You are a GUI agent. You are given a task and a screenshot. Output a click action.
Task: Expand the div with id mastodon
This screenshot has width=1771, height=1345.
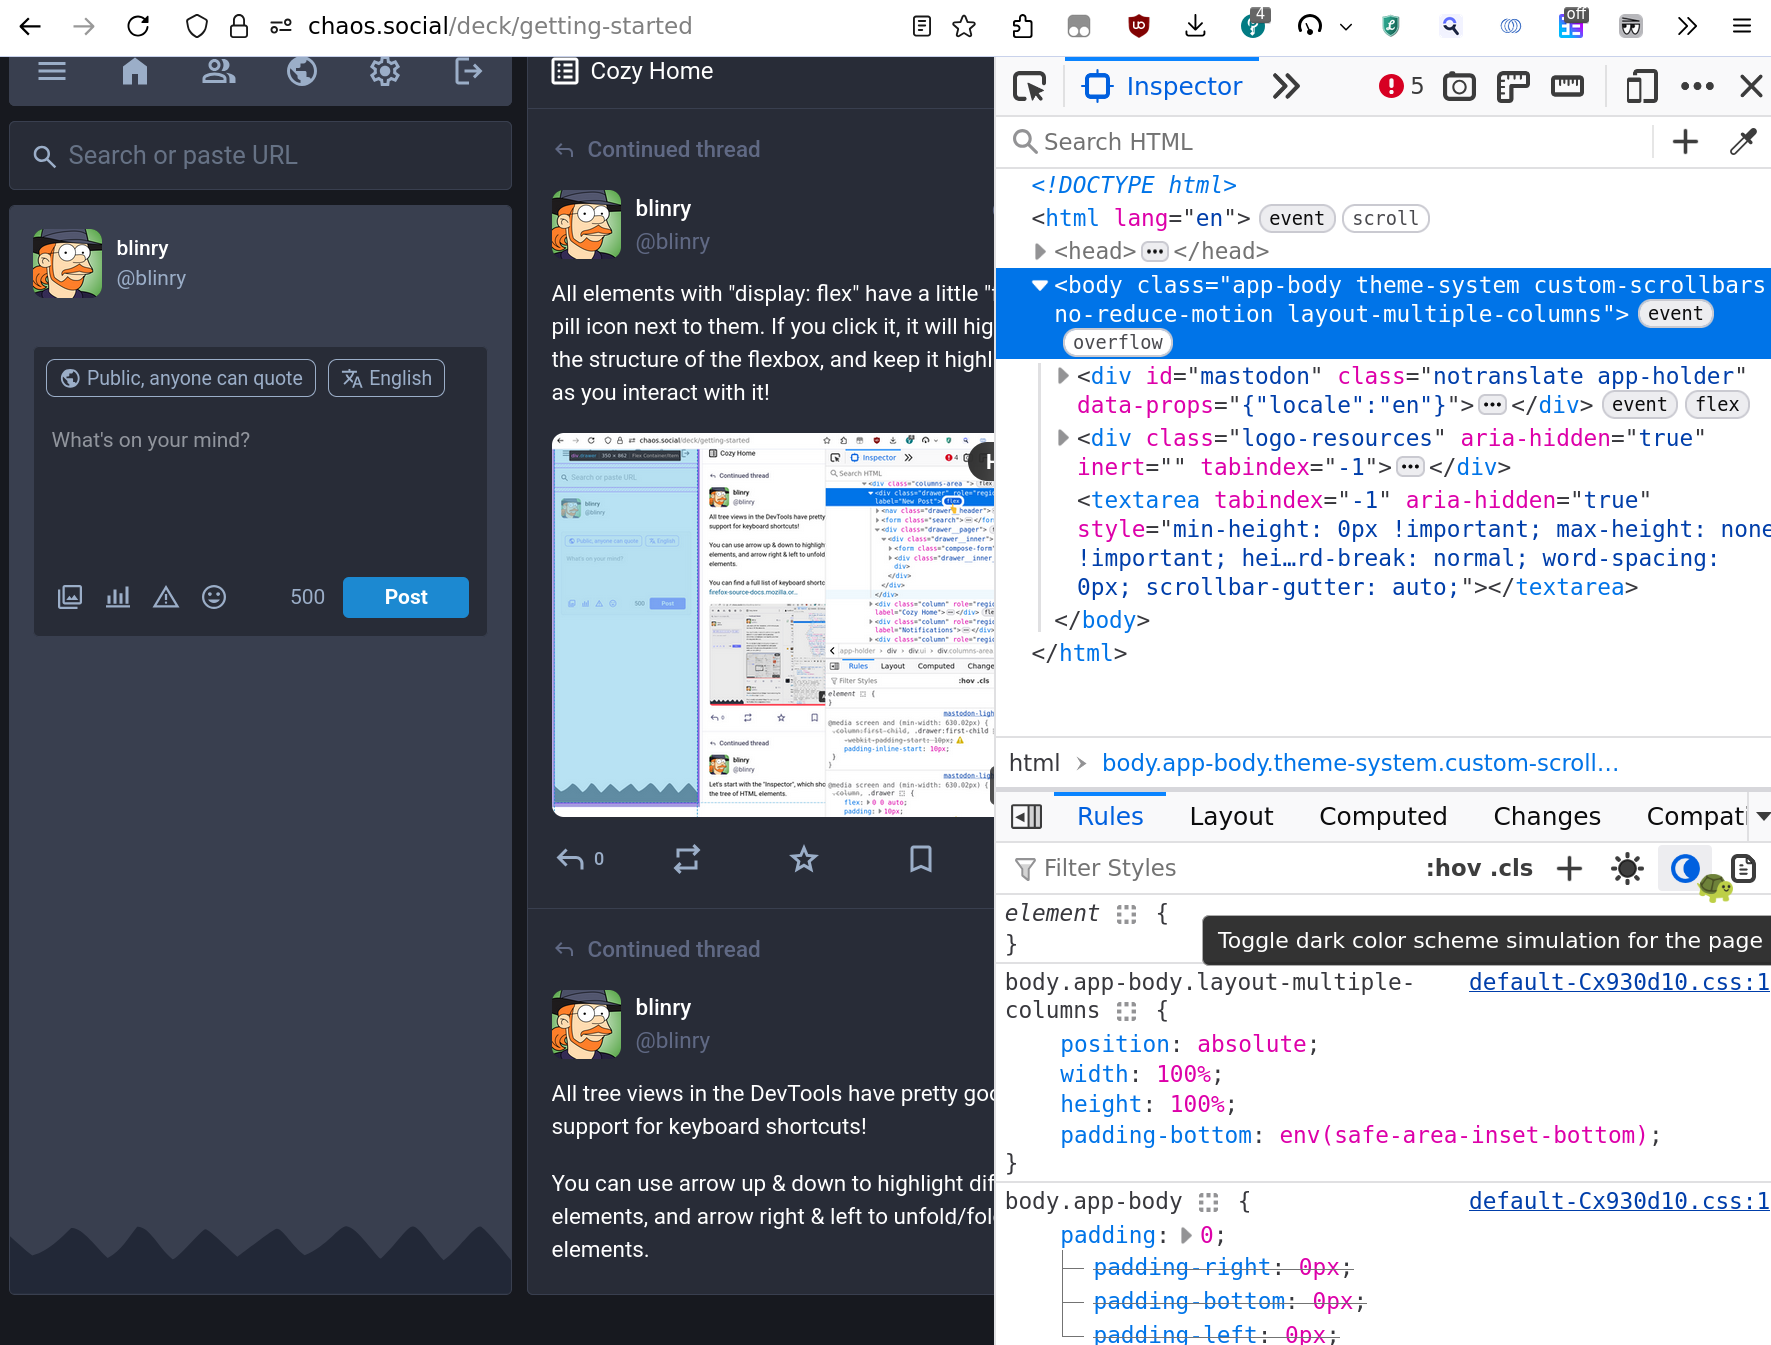(1062, 376)
